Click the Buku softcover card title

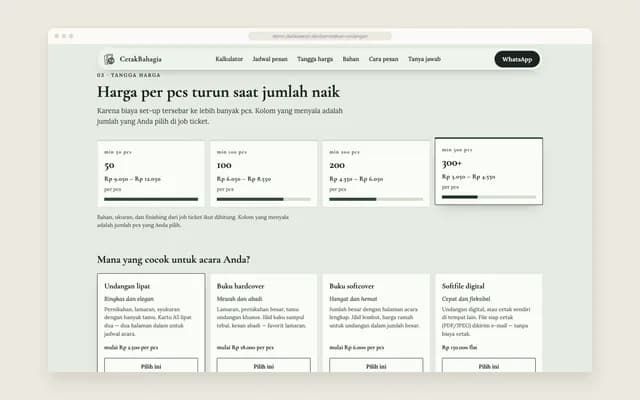pos(352,286)
